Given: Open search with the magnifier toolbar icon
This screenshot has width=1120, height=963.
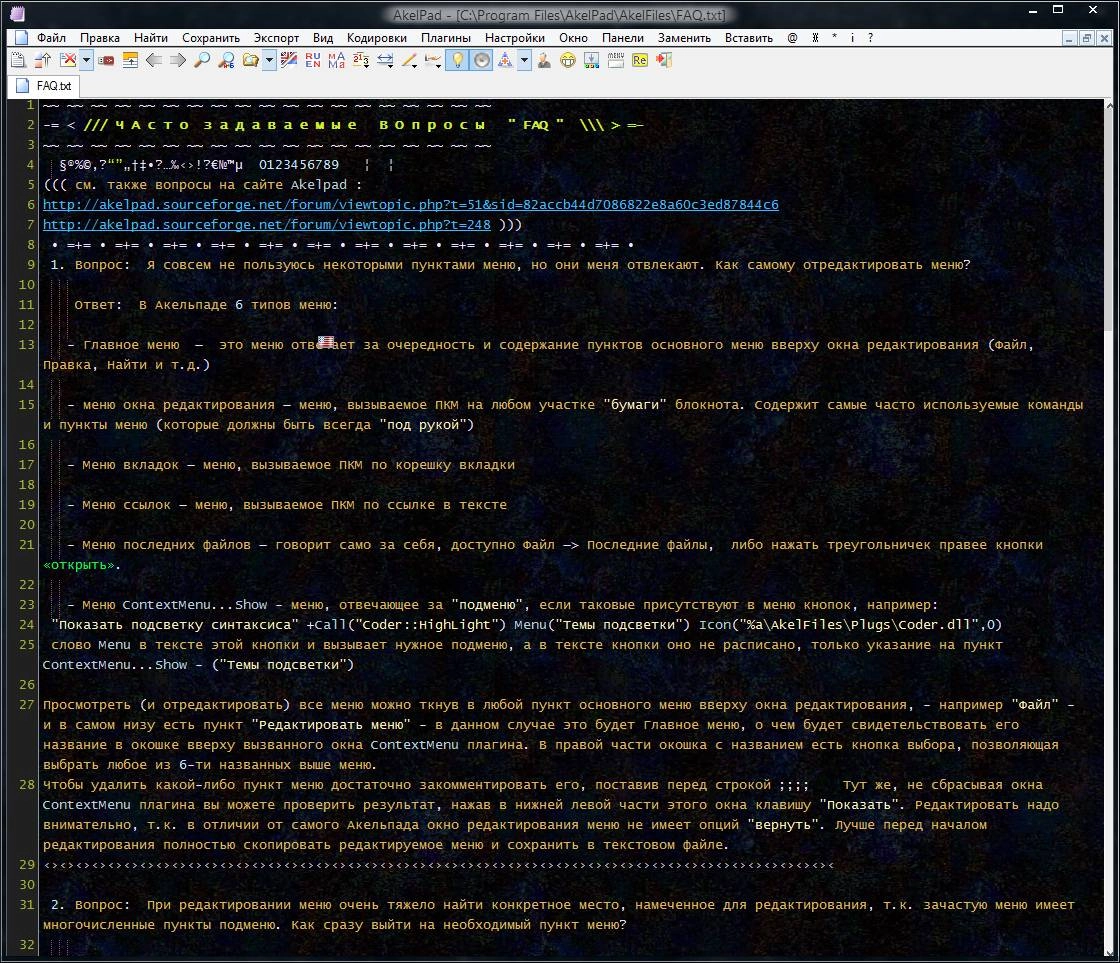Looking at the screenshot, I should tap(202, 61).
